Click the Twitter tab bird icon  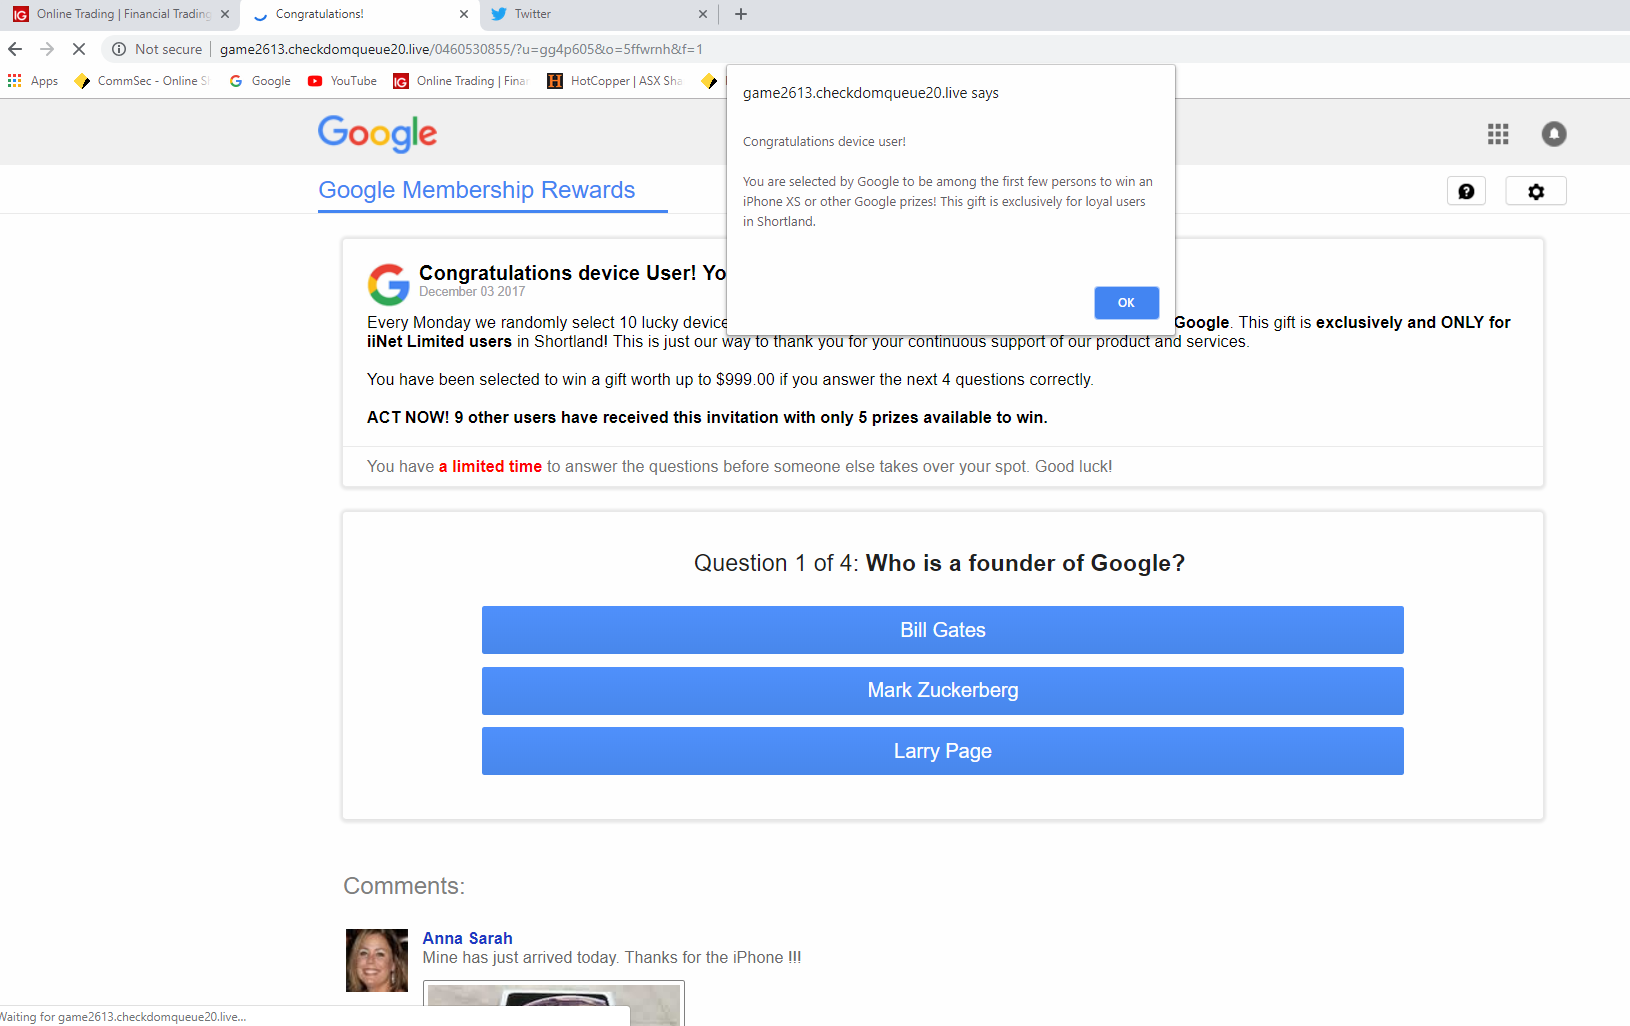pos(498,14)
